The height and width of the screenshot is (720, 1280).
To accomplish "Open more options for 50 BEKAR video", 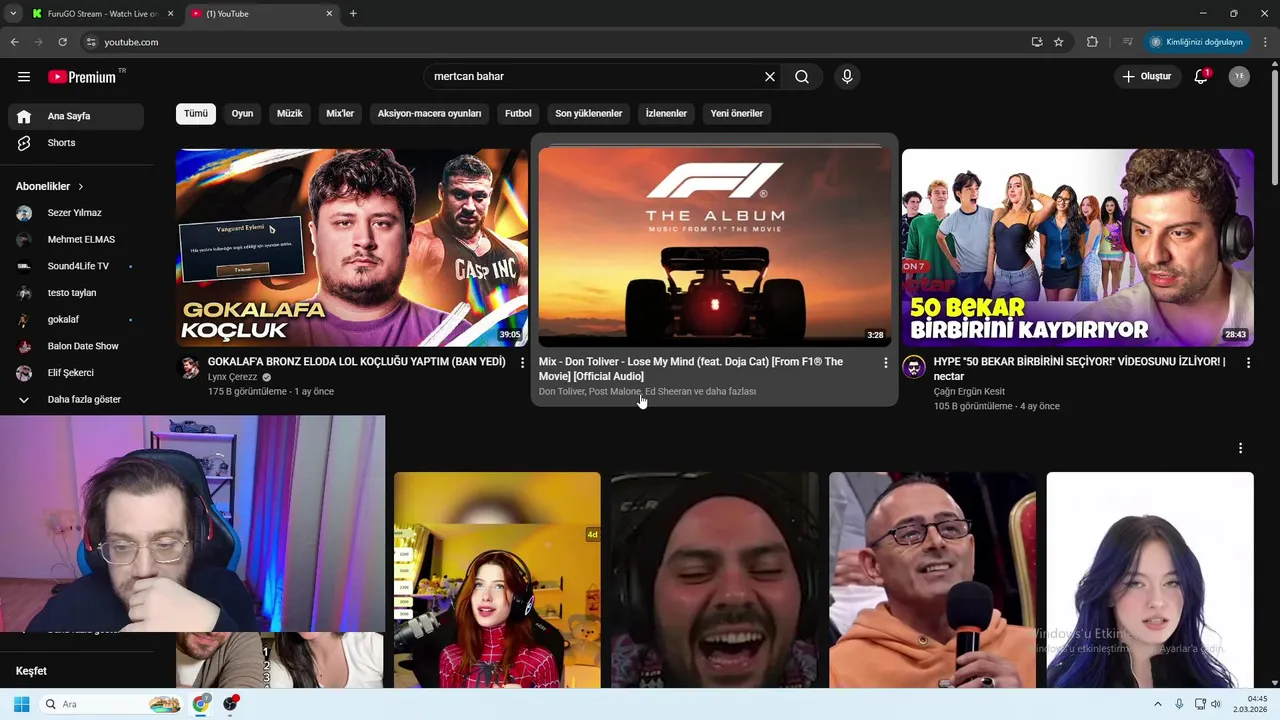I will (x=1248, y=363).
